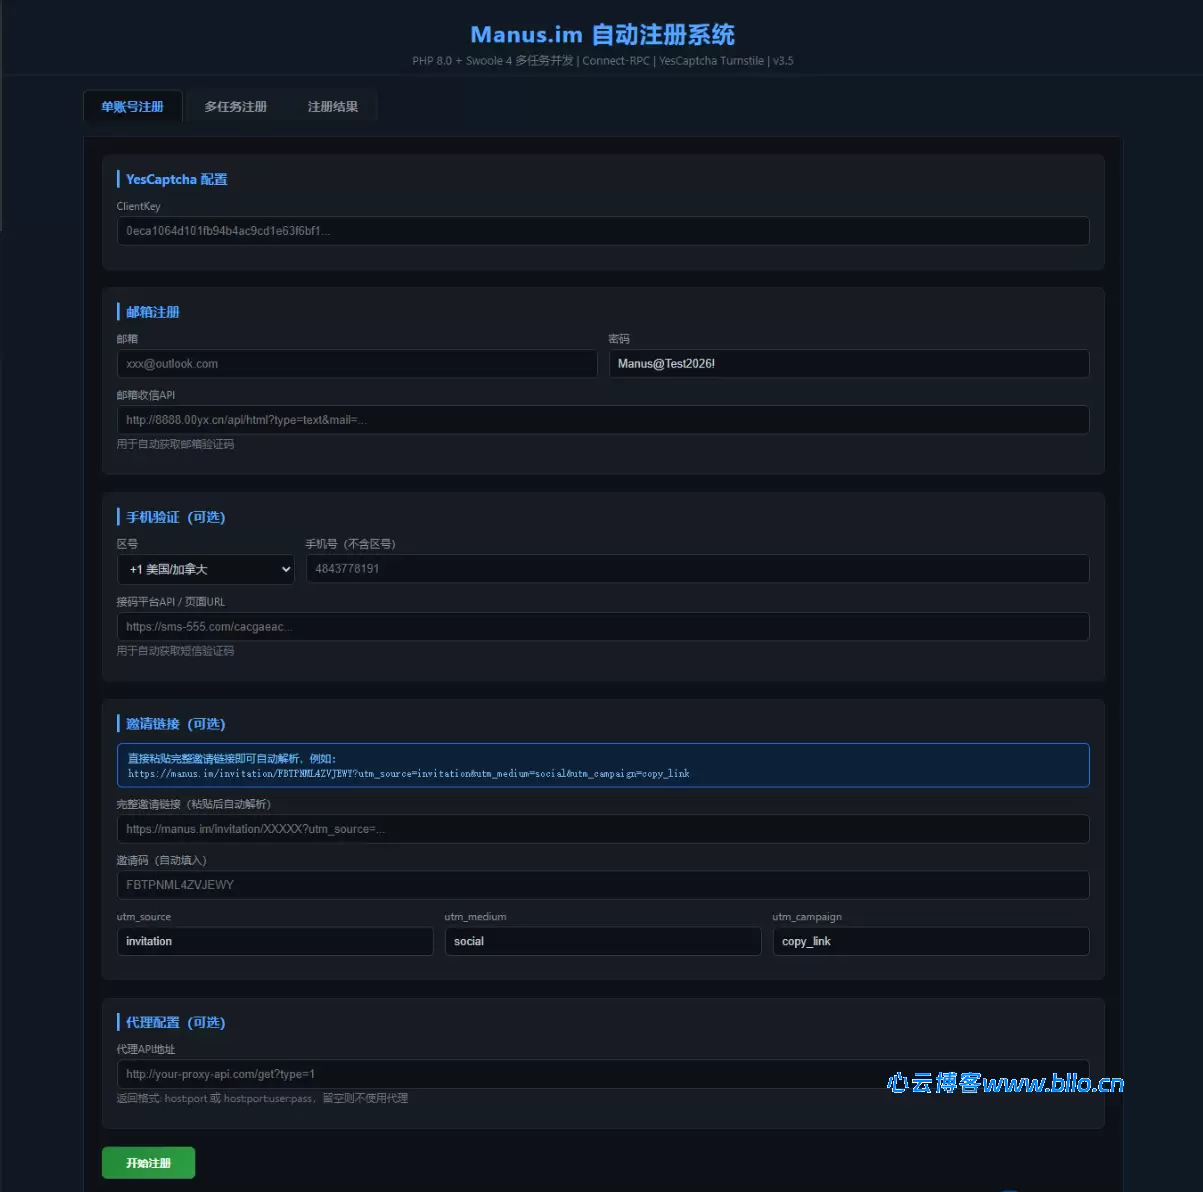Switch to the 多任务注册 tab
Screen dimensions: 1203x1192
point(235,105)
